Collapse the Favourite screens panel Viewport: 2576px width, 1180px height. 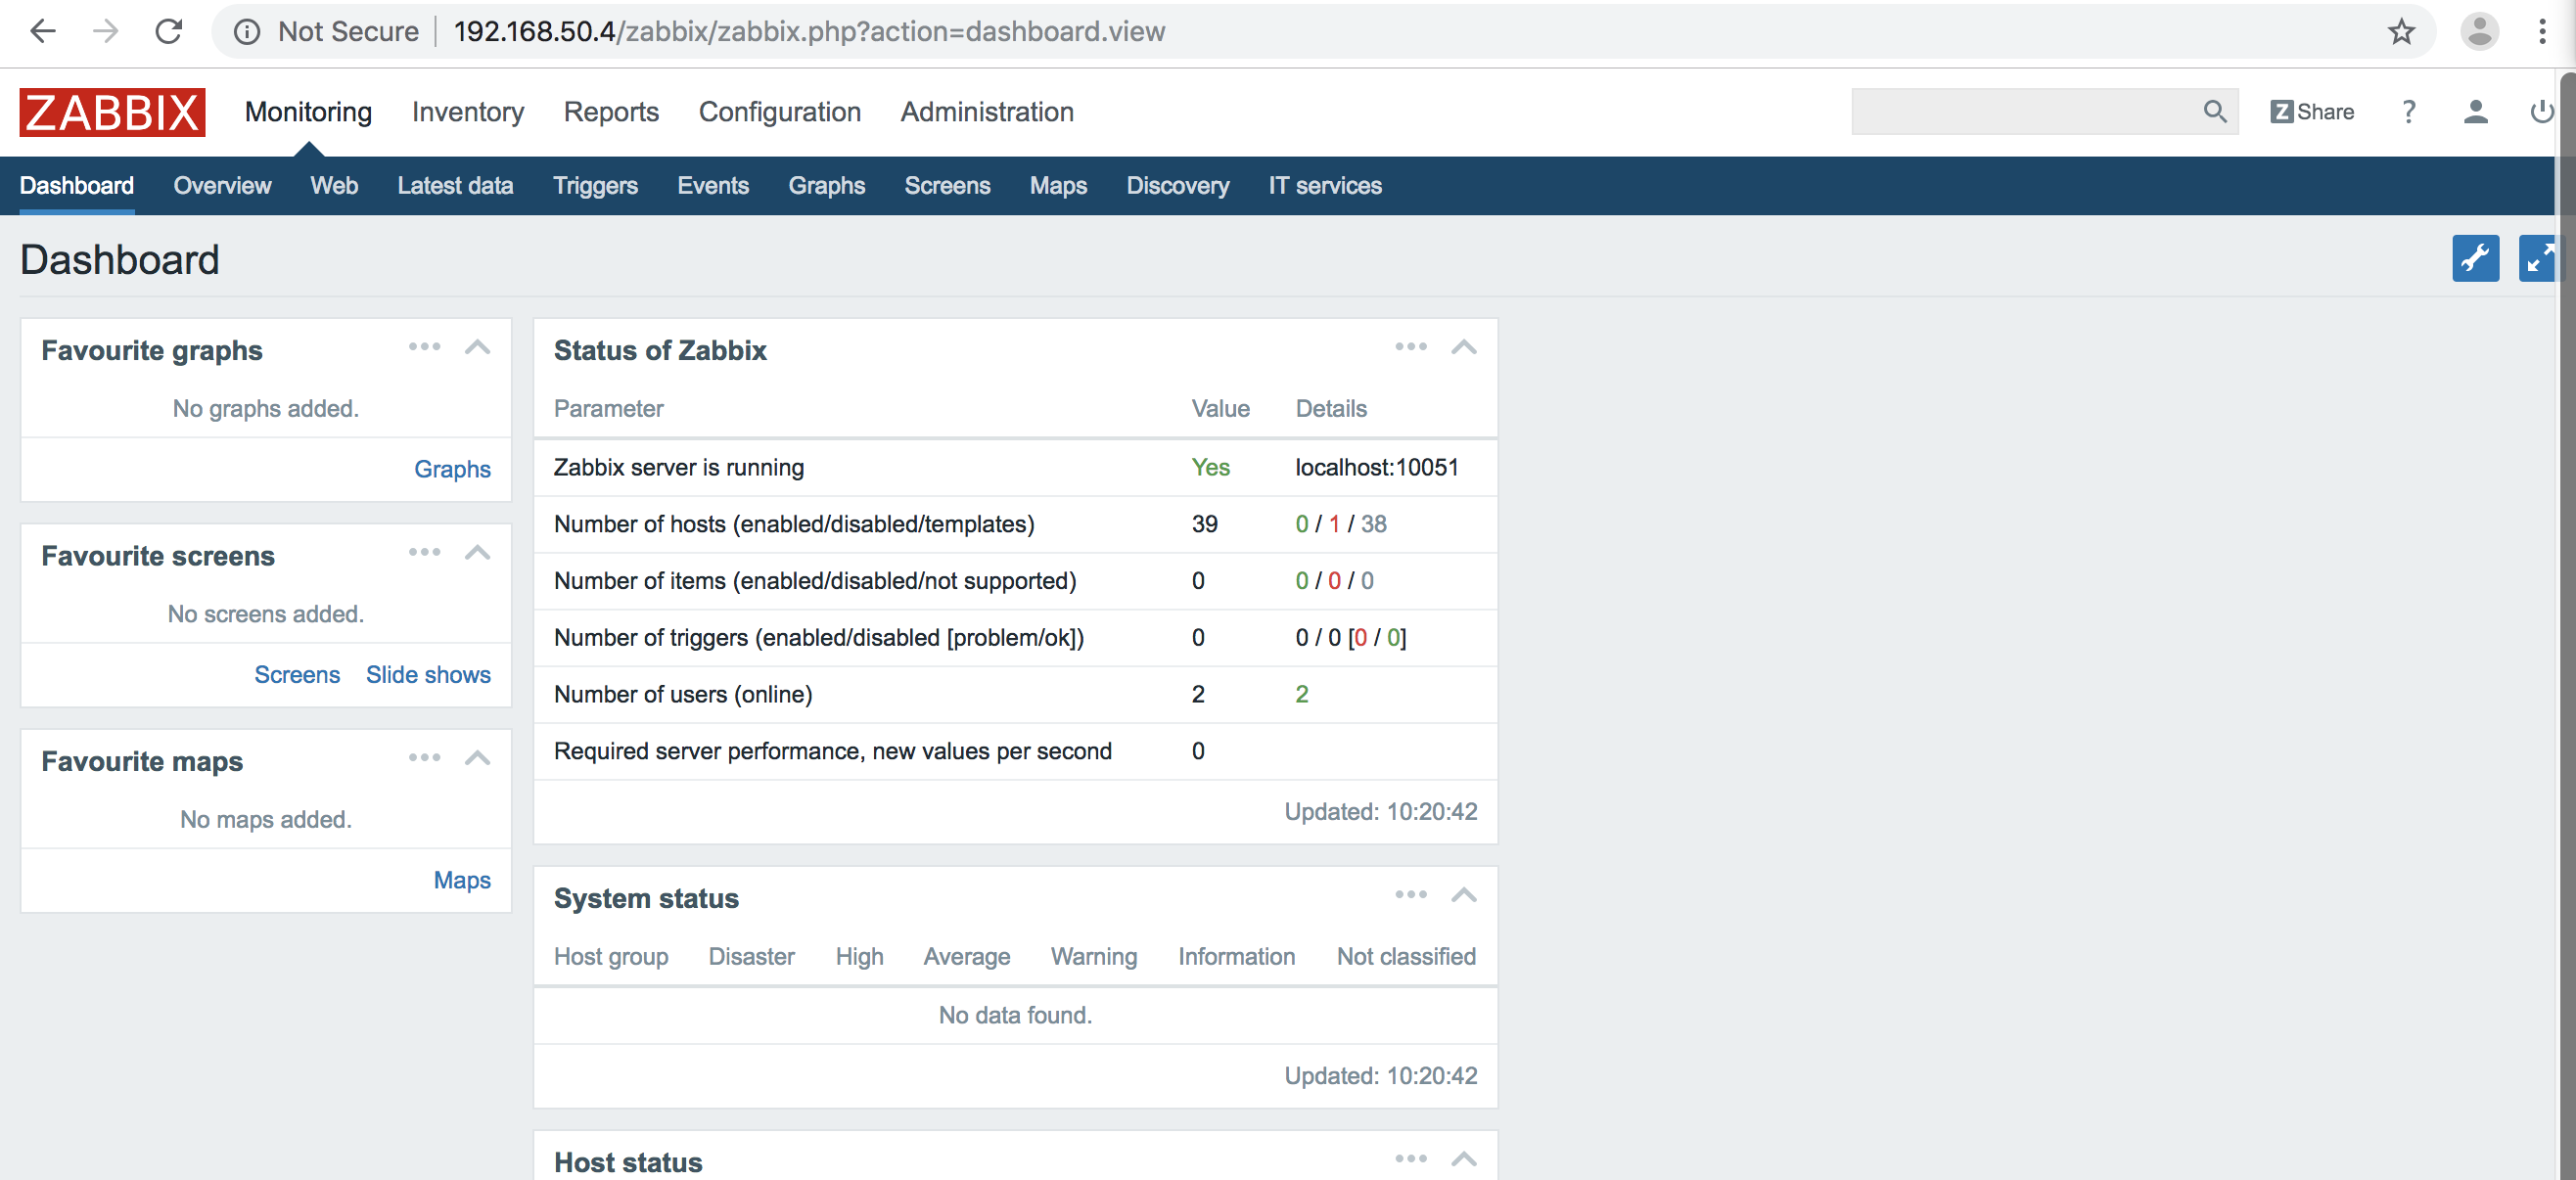click(480, 554)
